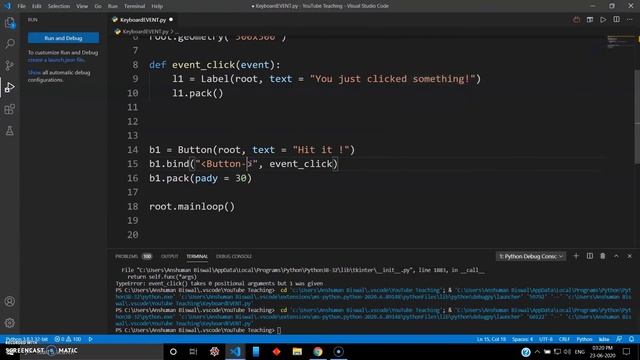Open Task View on the taskbar

point(193,351)
